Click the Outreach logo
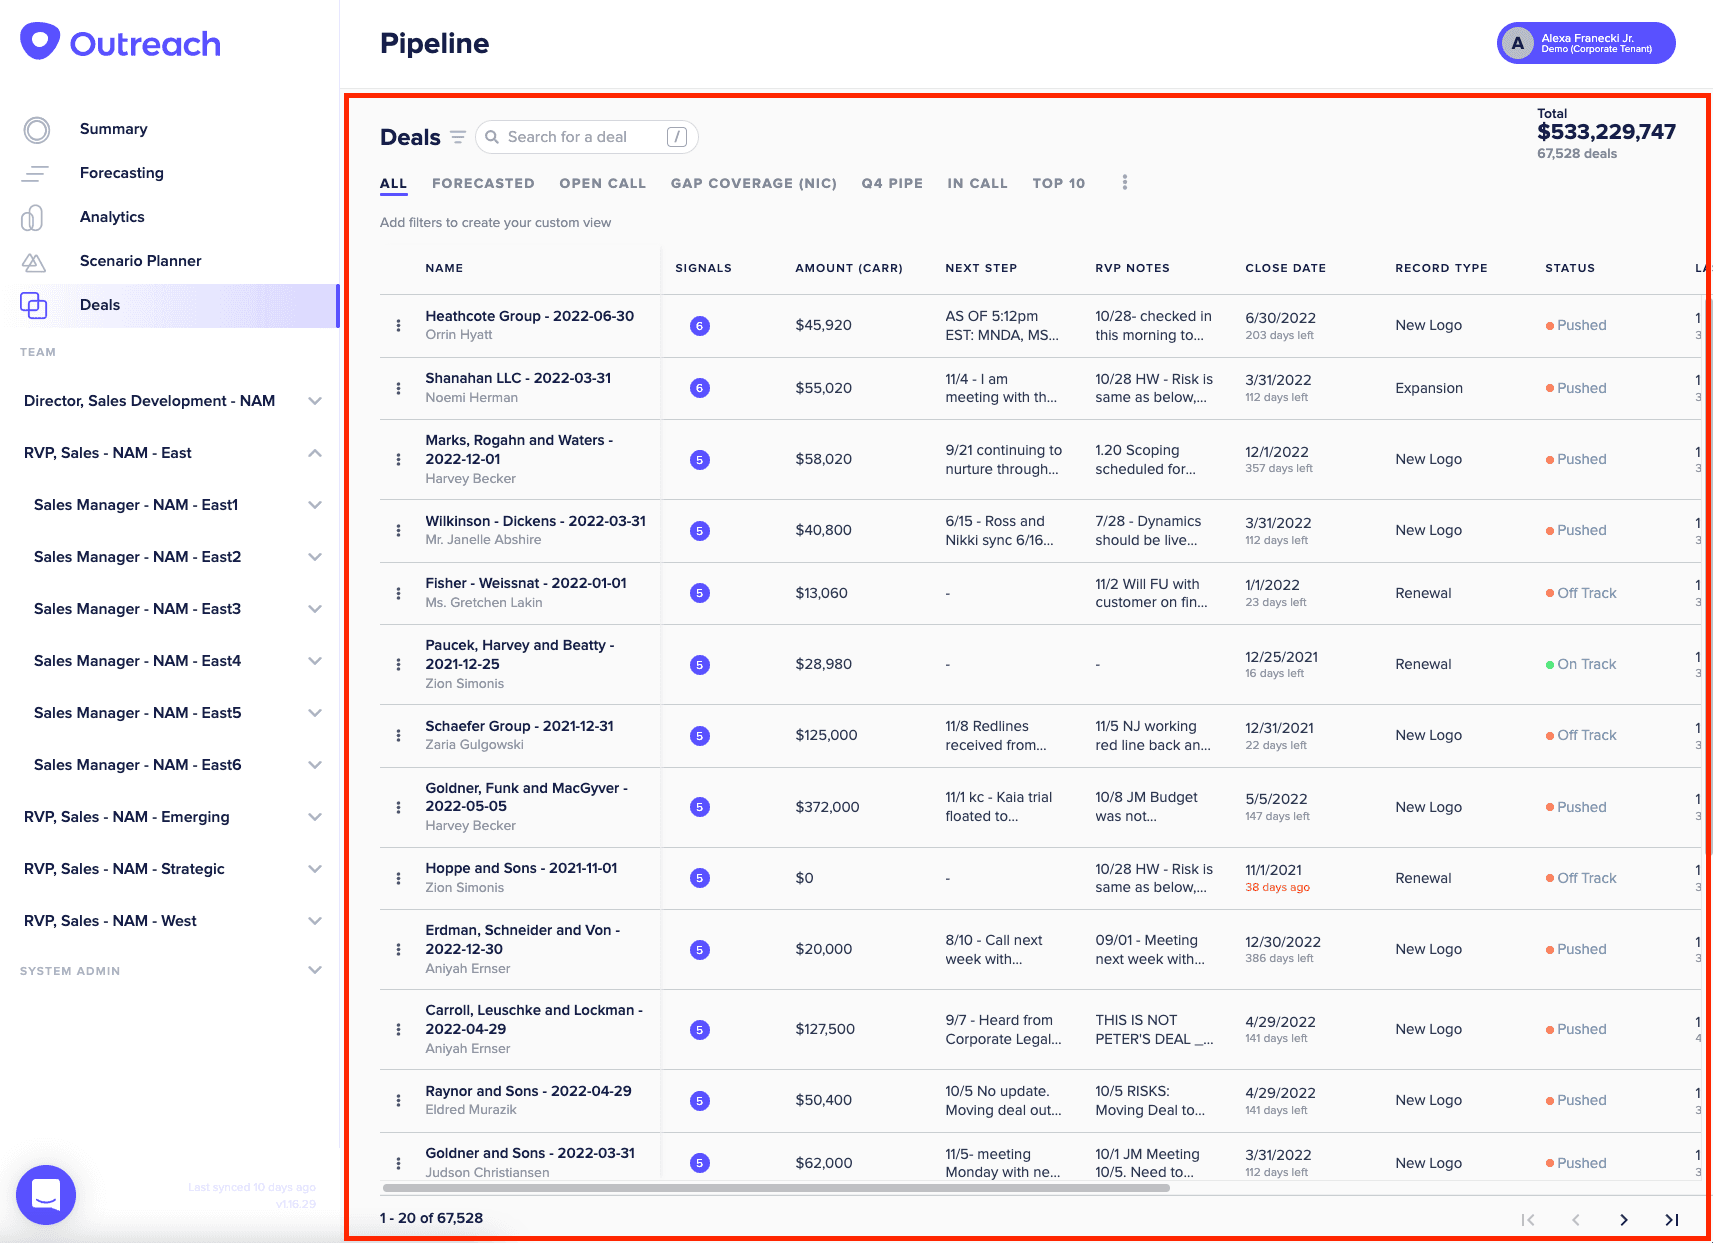 (120, 42)
